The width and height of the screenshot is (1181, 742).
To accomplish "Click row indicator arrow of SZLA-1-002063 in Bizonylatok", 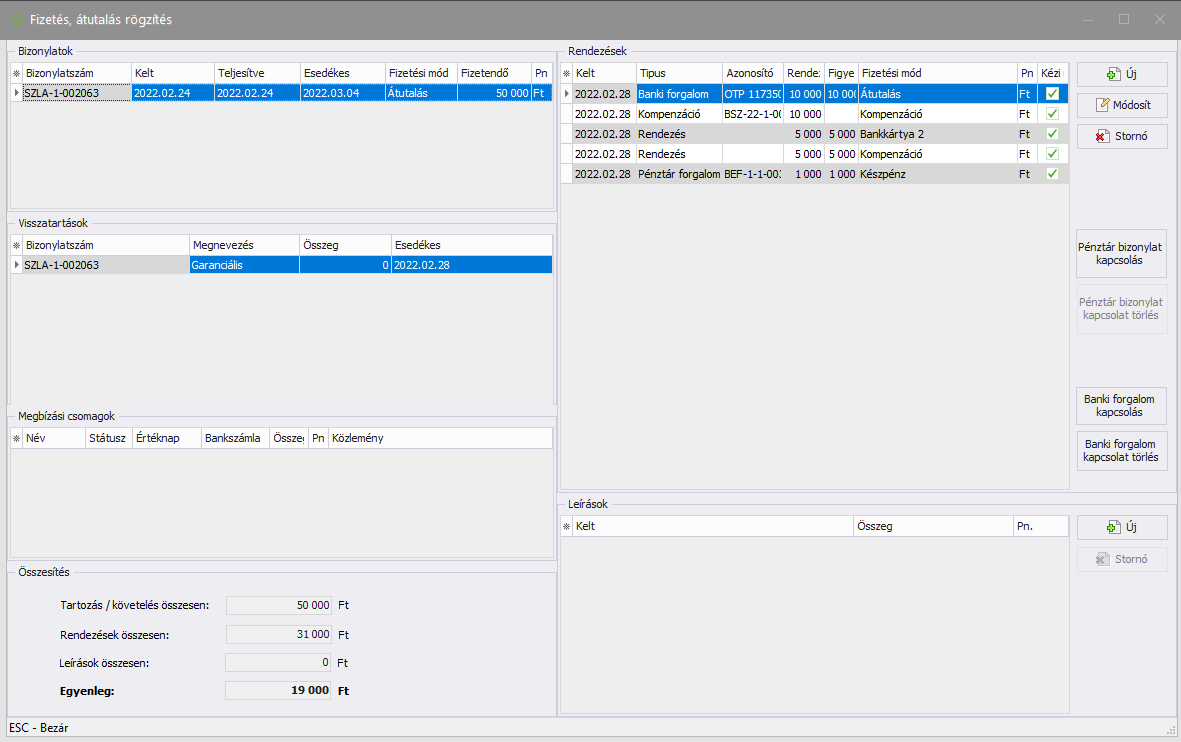I will tap(16, 93).
